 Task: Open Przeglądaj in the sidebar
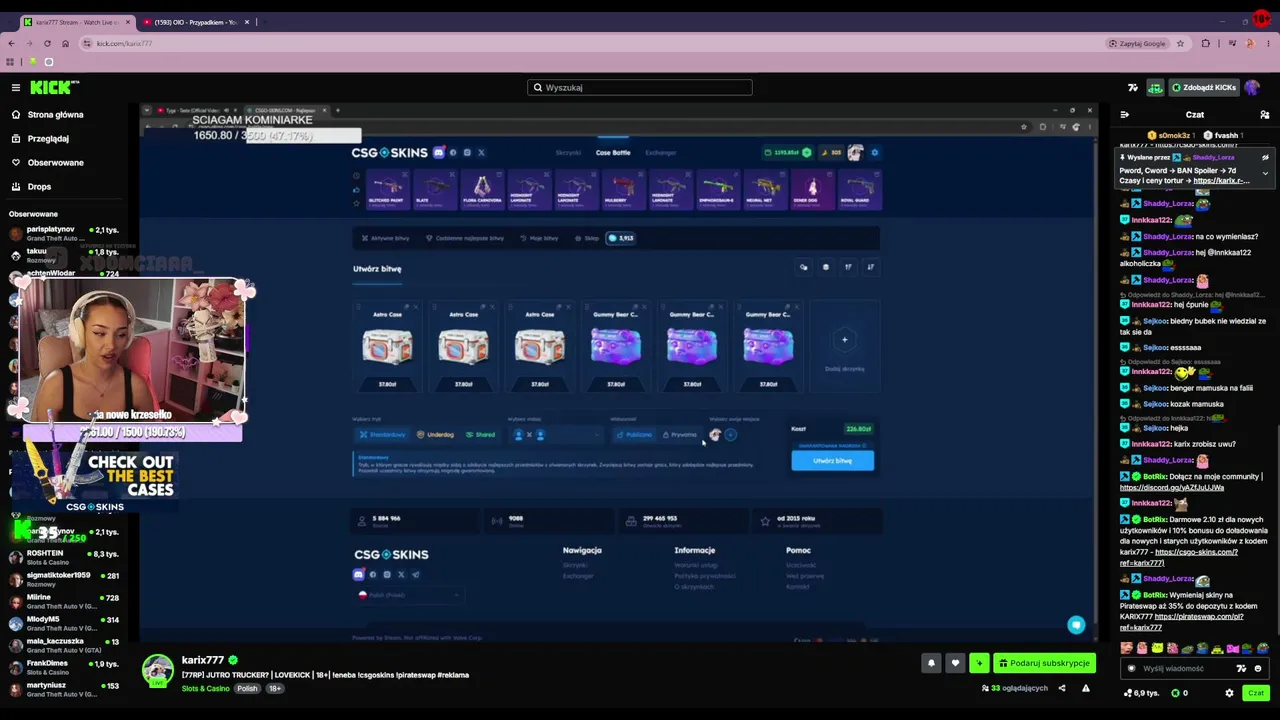click(48, 139)
